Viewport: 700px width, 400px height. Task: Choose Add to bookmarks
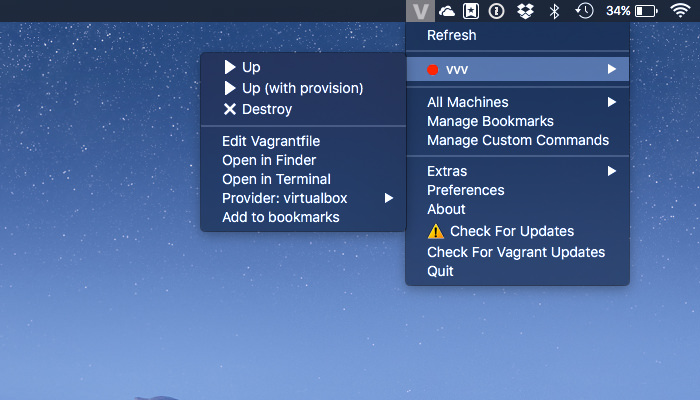pyautogui.click(x=303, y=217)
